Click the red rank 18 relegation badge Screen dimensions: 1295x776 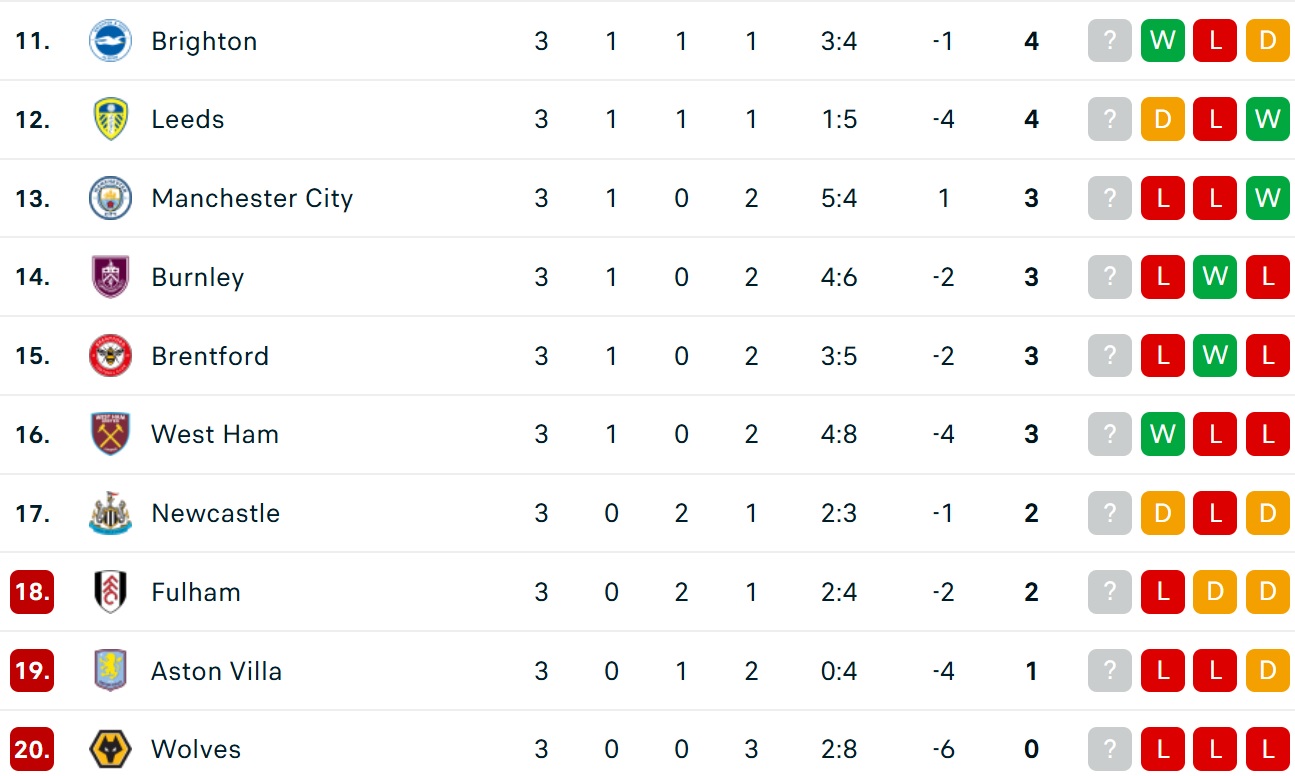(x=32, y=592)
